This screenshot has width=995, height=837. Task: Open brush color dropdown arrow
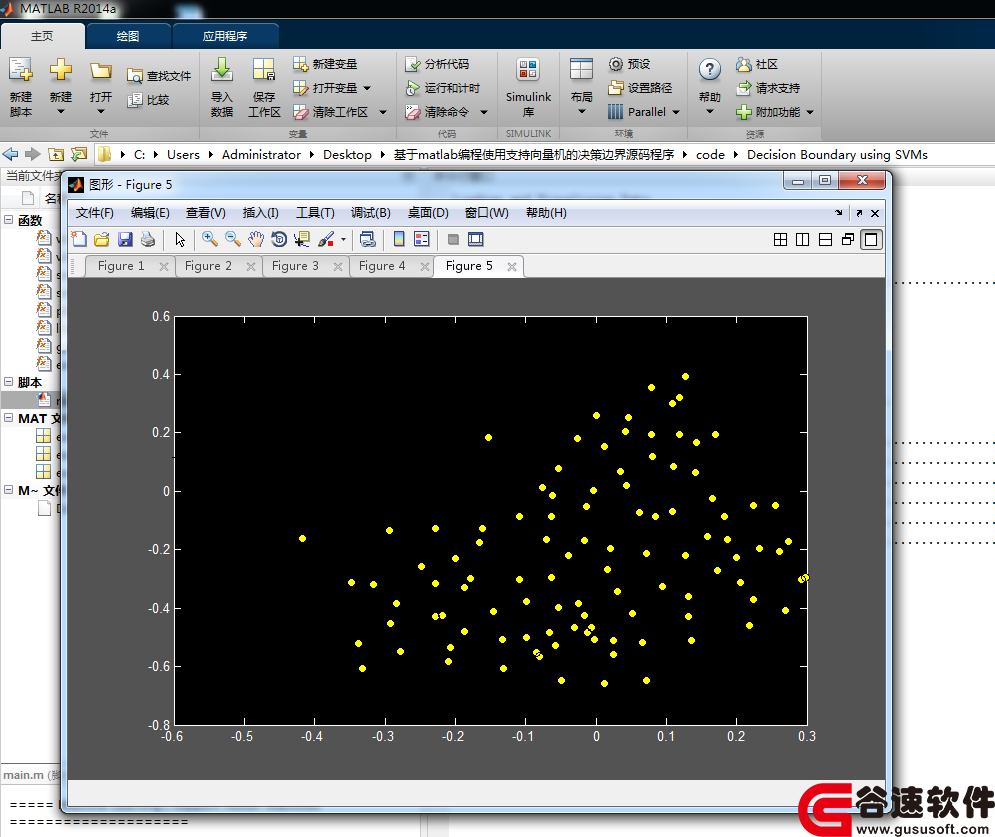point(343,239)
